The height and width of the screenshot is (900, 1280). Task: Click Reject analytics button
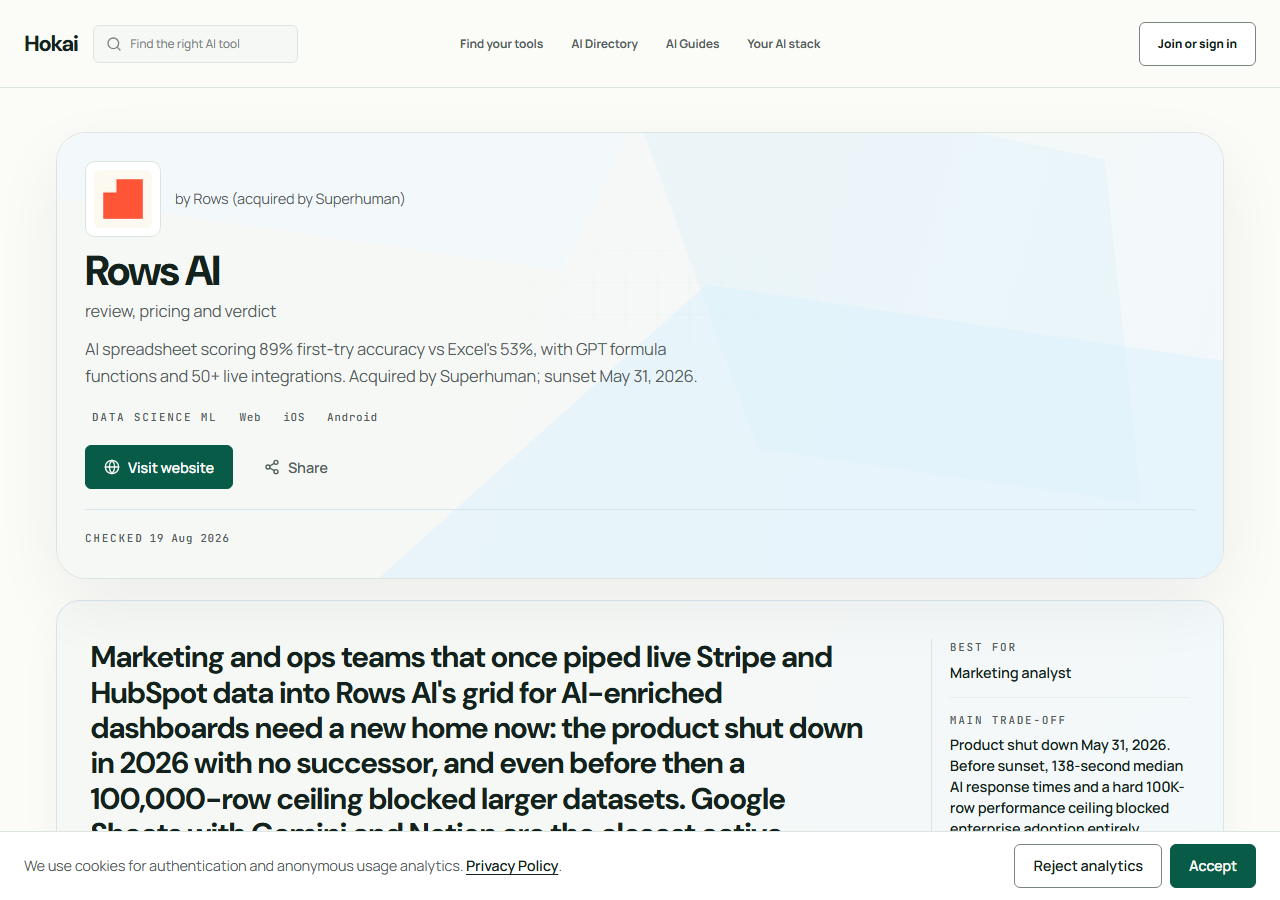pyautogui.click(x=1088, y=866)
